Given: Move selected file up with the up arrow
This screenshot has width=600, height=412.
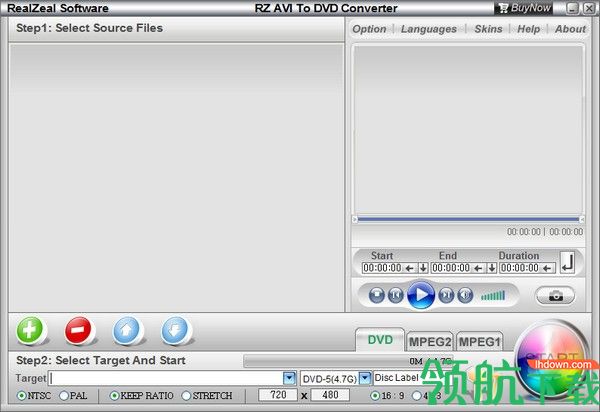Looking at the screenshot, I should click(x=126, y=330).
